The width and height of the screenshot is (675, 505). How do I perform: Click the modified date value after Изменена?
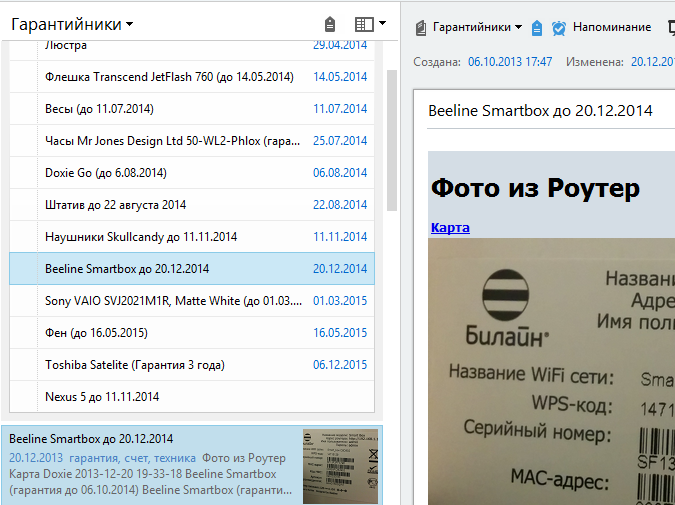[653, 62]
